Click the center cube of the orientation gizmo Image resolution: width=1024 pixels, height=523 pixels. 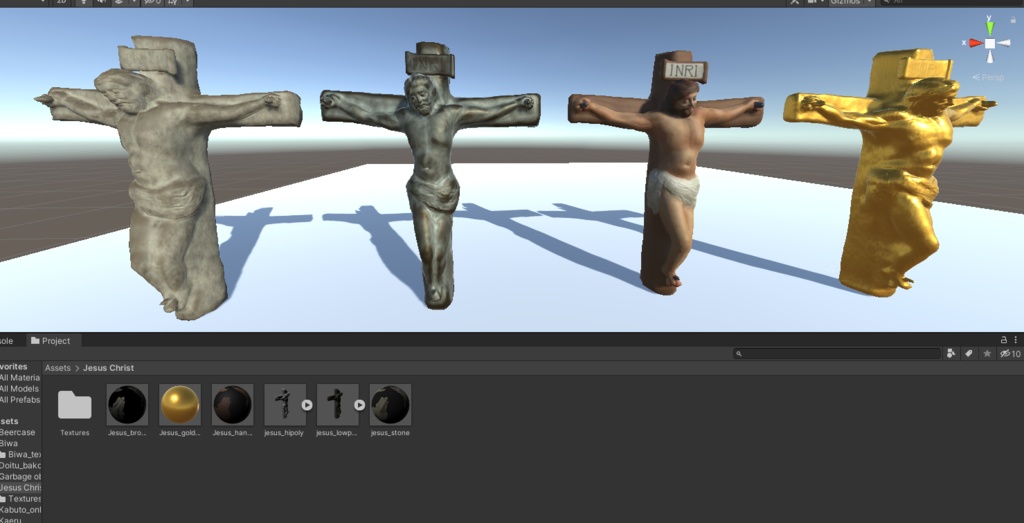click(990, 43)
